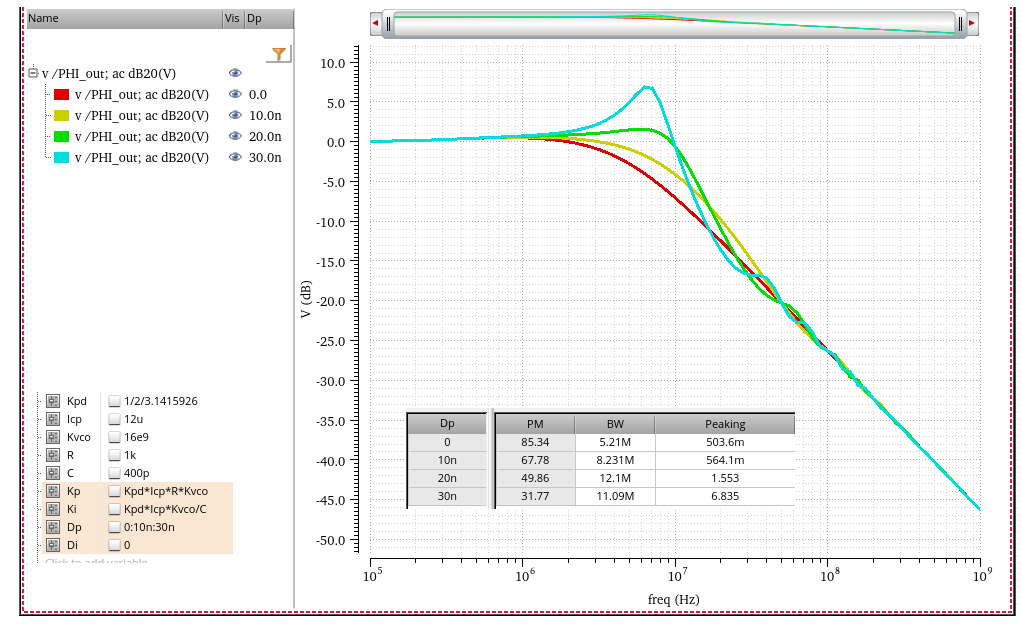Viewport: 1022px width, 628px height.
Task: Hide the red trace with Dp 0.0
Action: 235,94
